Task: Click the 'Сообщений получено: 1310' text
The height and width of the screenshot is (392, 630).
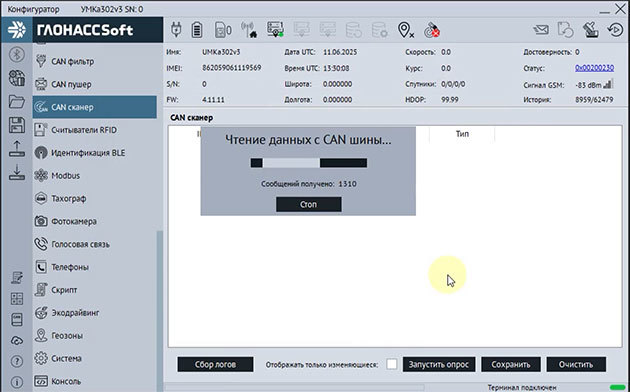Action: pyautogui.click(x=309, y=184)
